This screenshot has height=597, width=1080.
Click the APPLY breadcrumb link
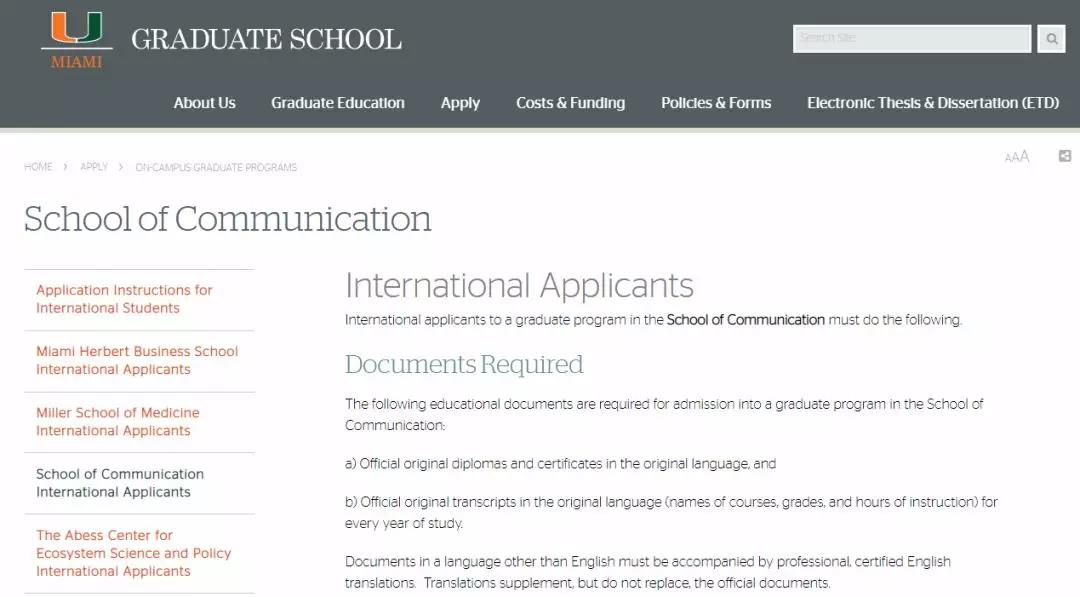[x=94, y=167]
